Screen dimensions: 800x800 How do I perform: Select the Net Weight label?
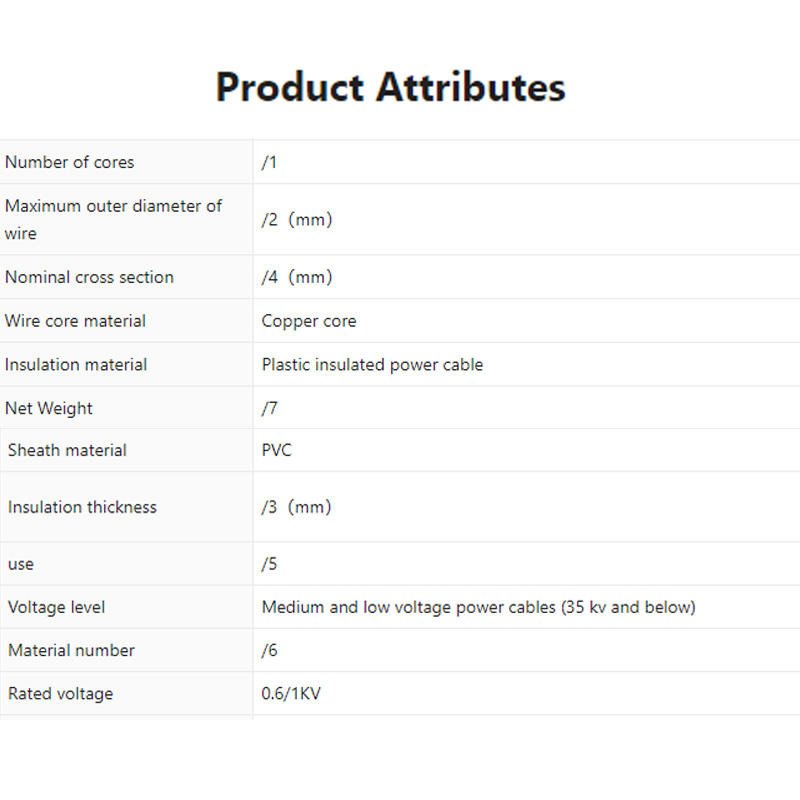tap(48, 409)
